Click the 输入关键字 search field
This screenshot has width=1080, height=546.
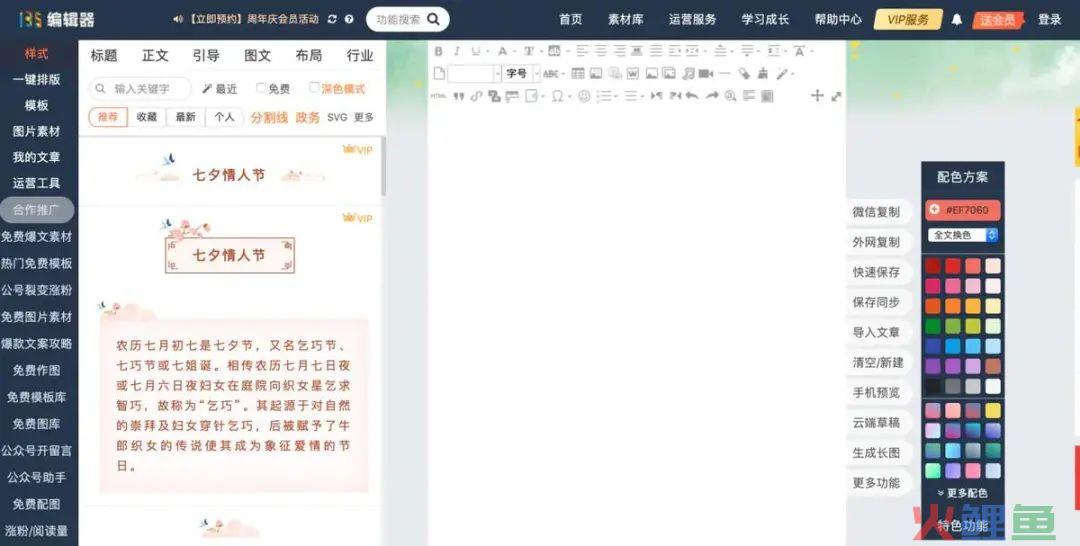pos(141,89)
